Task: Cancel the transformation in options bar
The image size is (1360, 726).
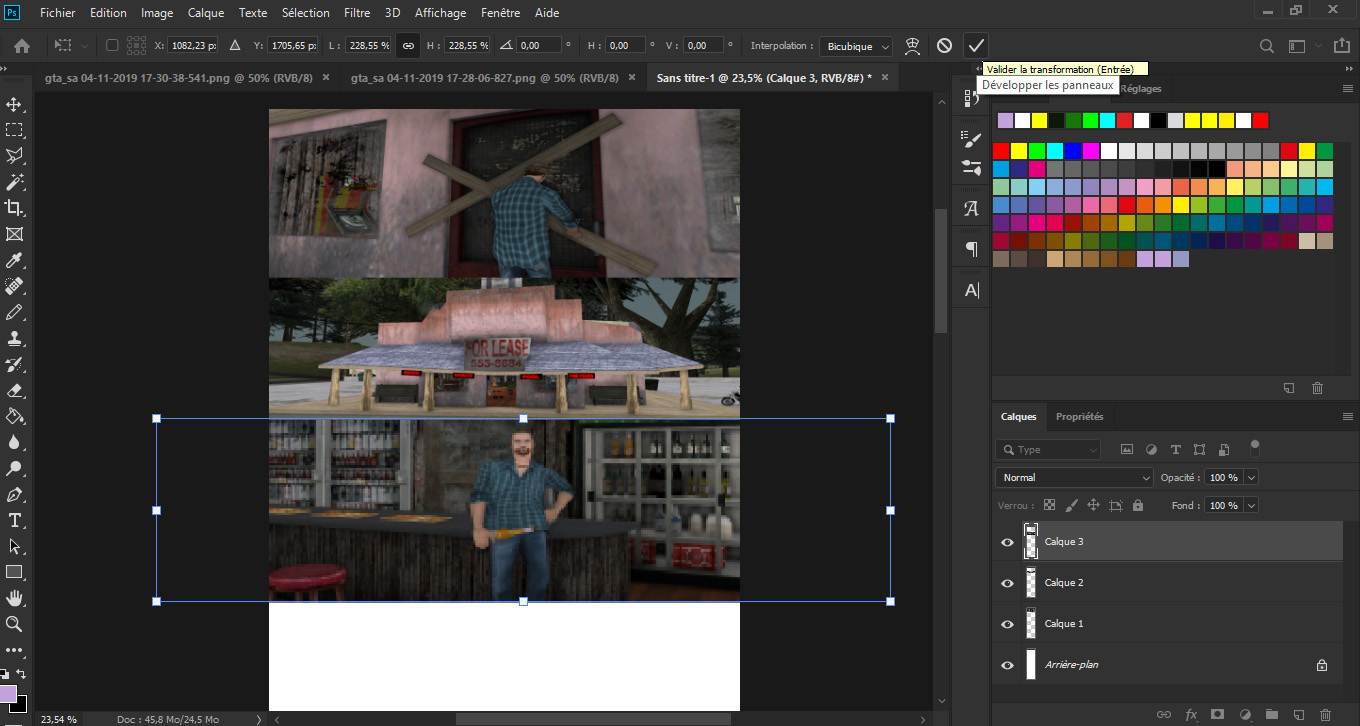Action: [x=944, y=45]
